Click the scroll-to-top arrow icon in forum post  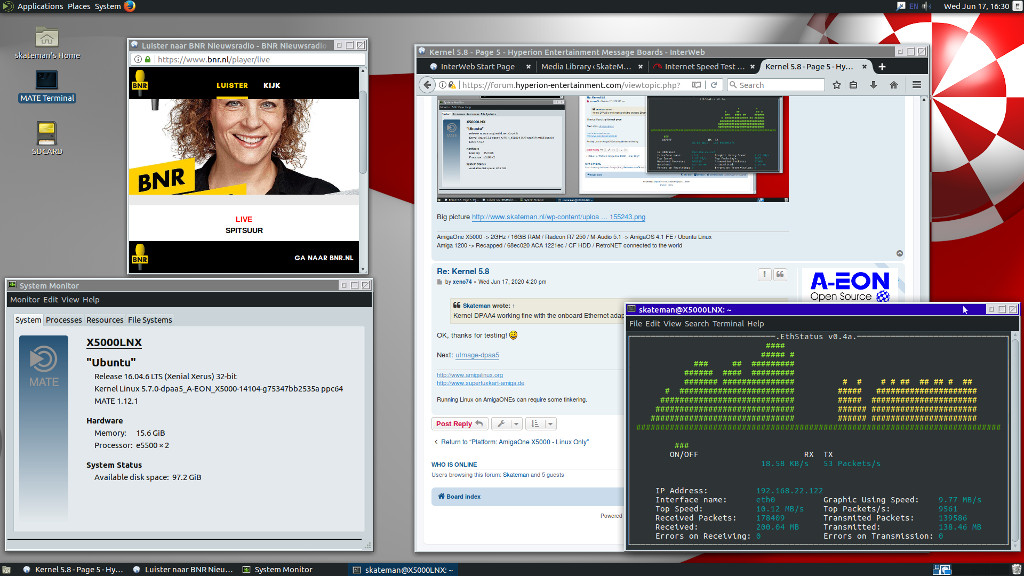tap(899, 253)
